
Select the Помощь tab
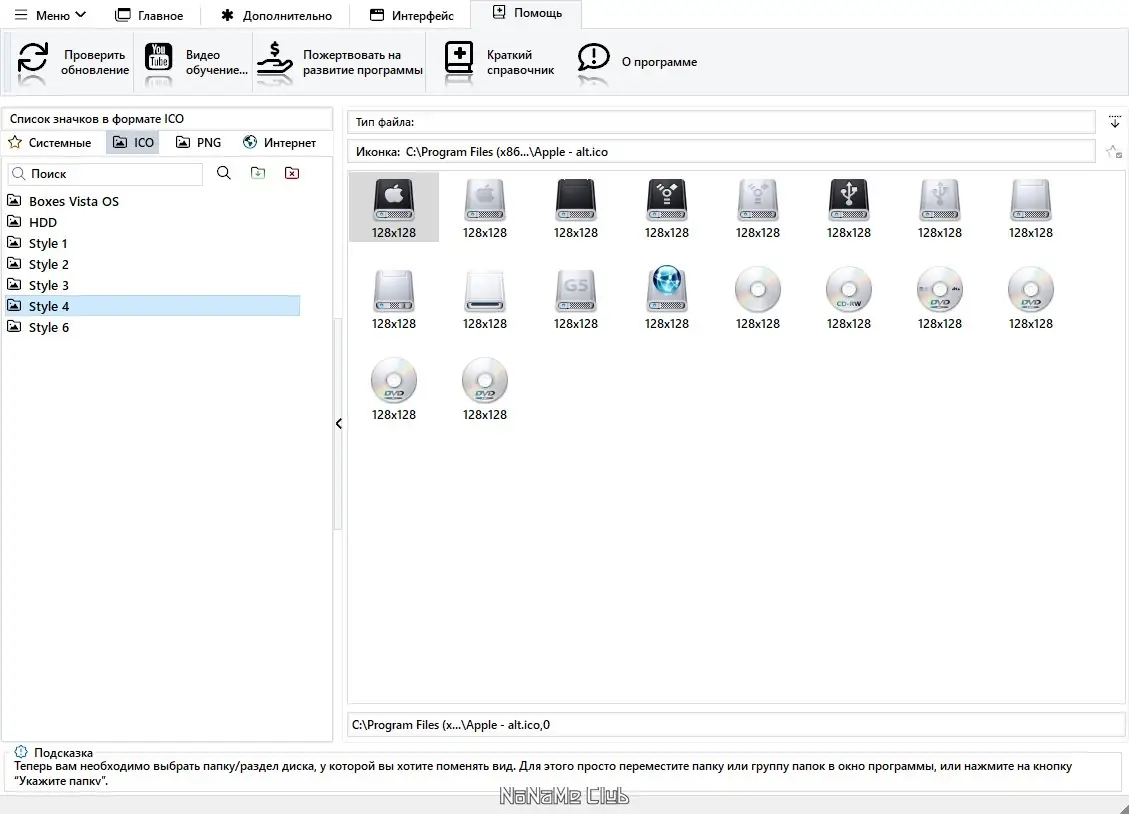pyautogui.click(x=526, y=13)
